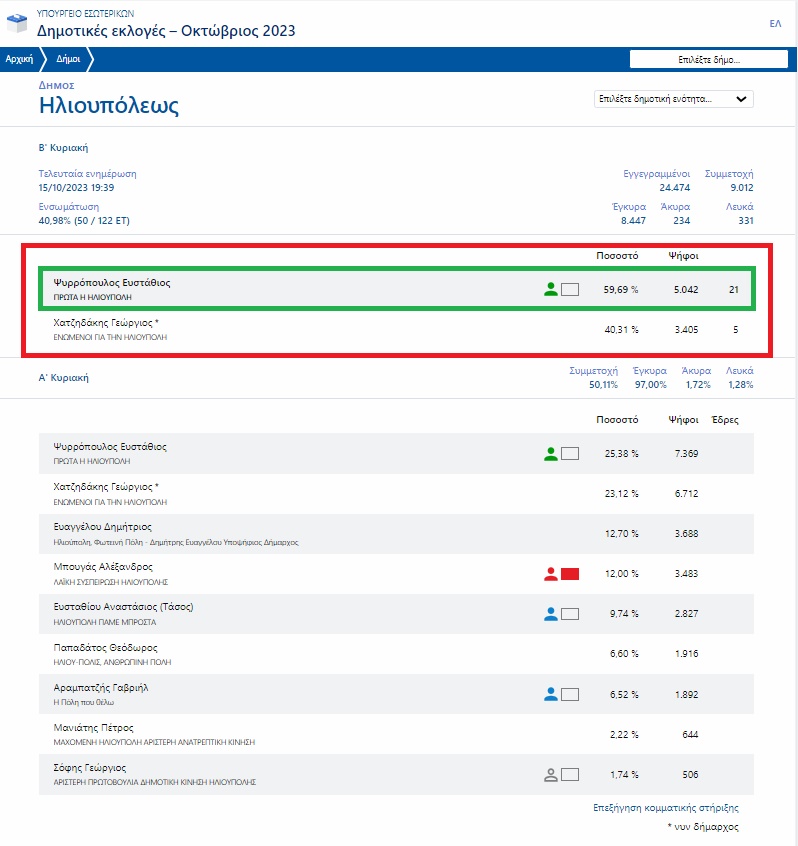Click the A' Κυριακή section label

coord(63,378)
